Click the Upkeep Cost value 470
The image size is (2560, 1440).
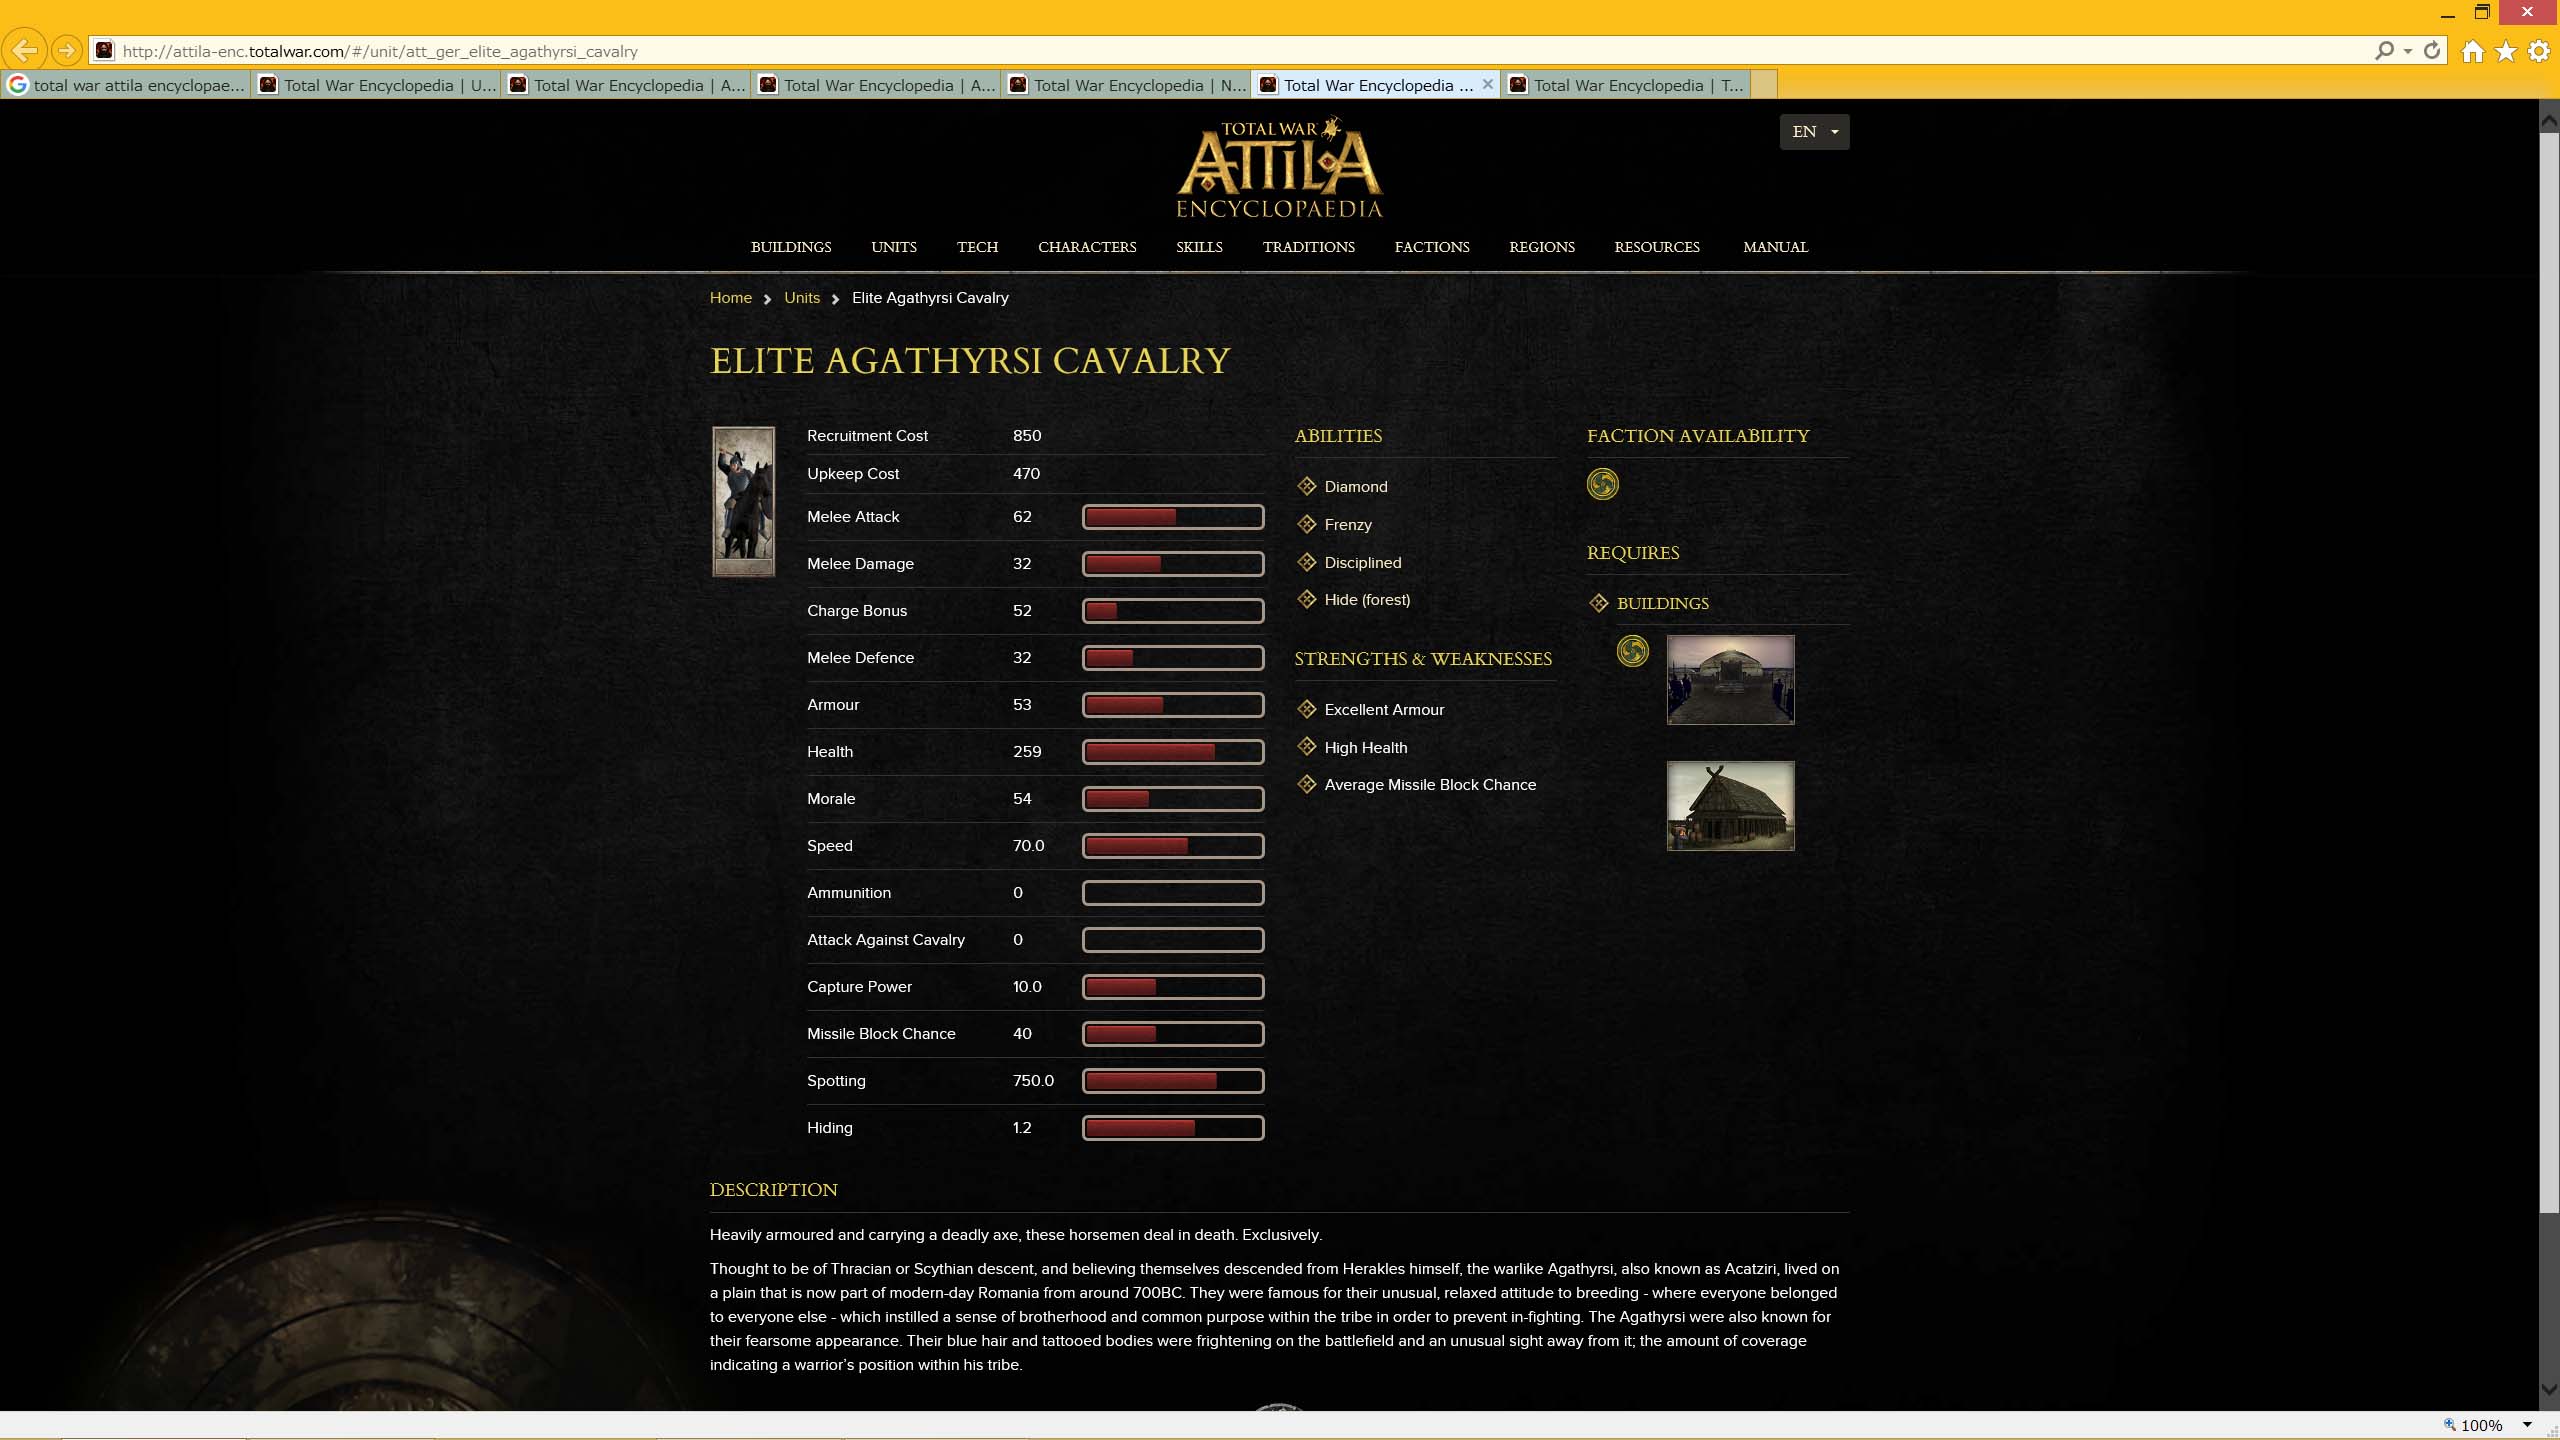(x=1026, y=474)
